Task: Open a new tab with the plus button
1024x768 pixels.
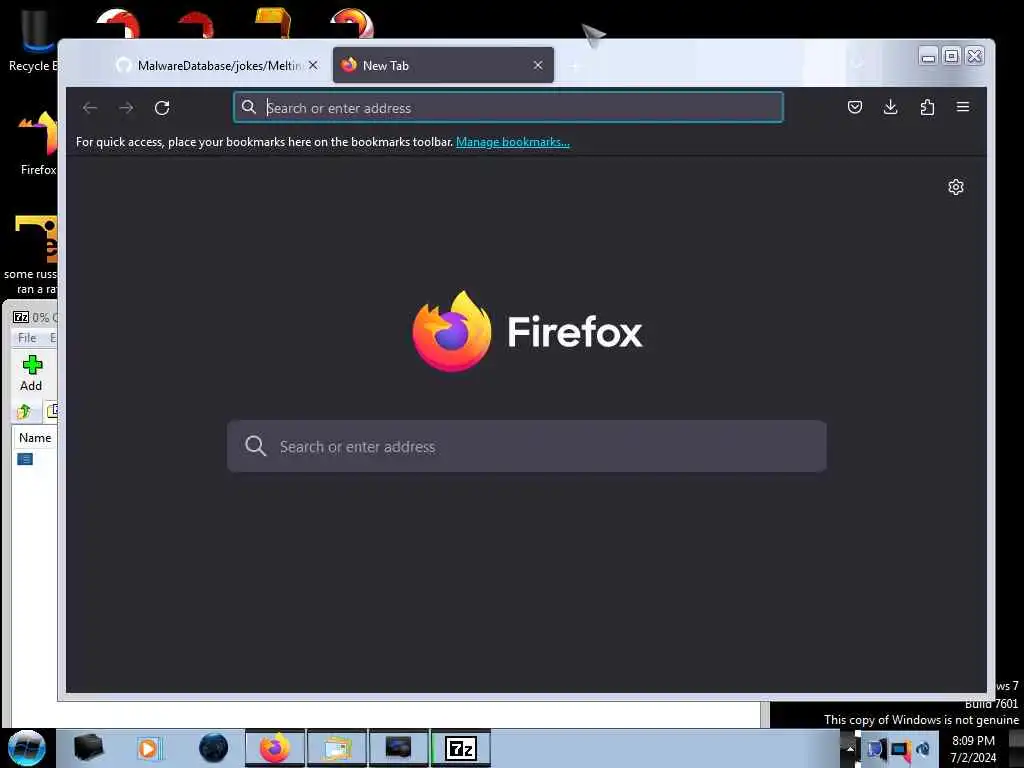Action: click(x=575, y=66)
